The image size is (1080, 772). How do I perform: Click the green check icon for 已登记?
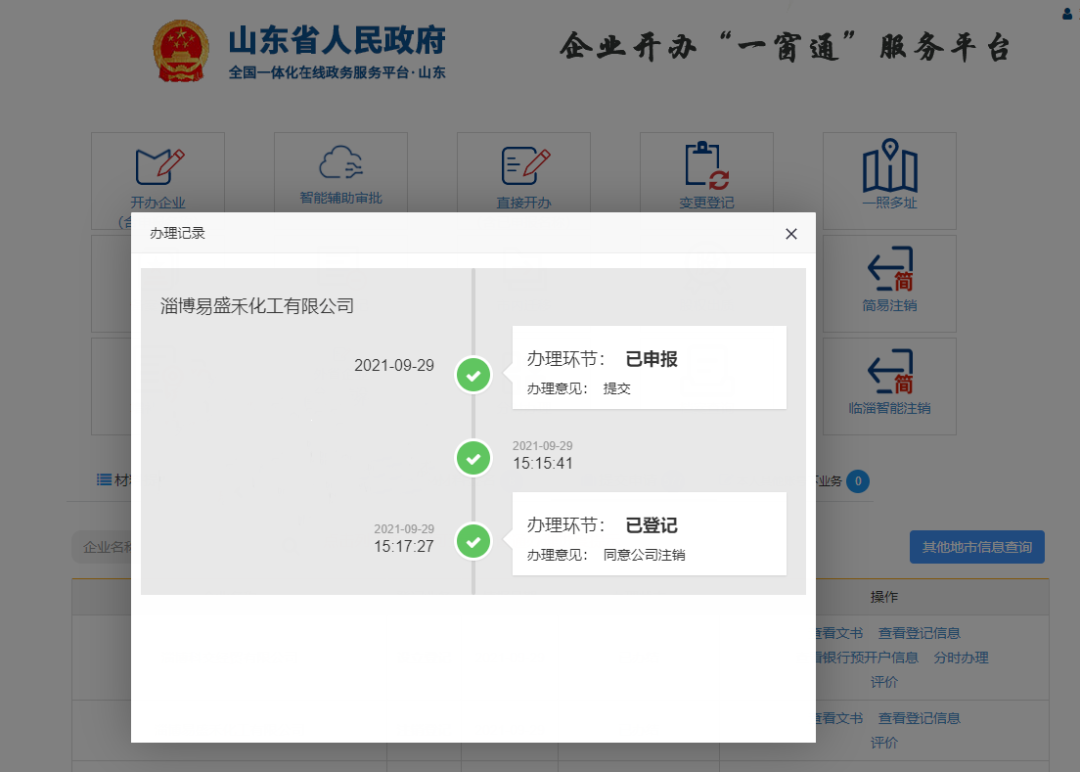click(x=473, y=541)
